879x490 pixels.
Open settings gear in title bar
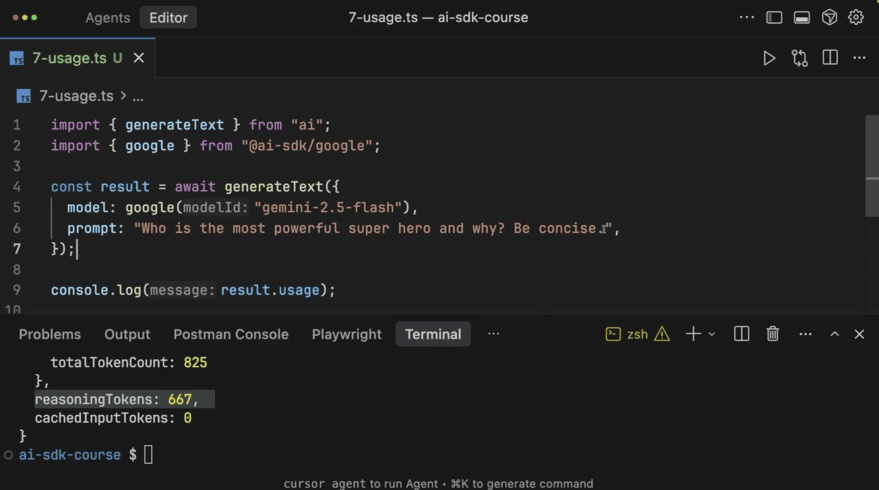tap(856, 17)
